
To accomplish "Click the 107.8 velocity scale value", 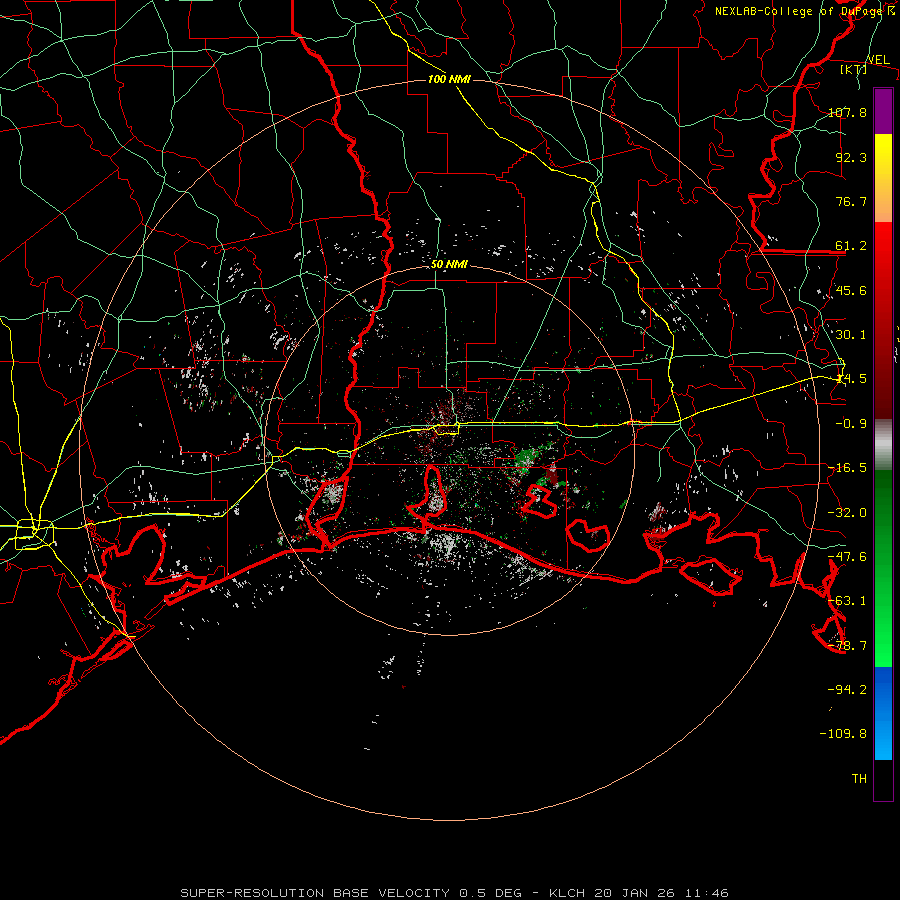I will (847, 112).
